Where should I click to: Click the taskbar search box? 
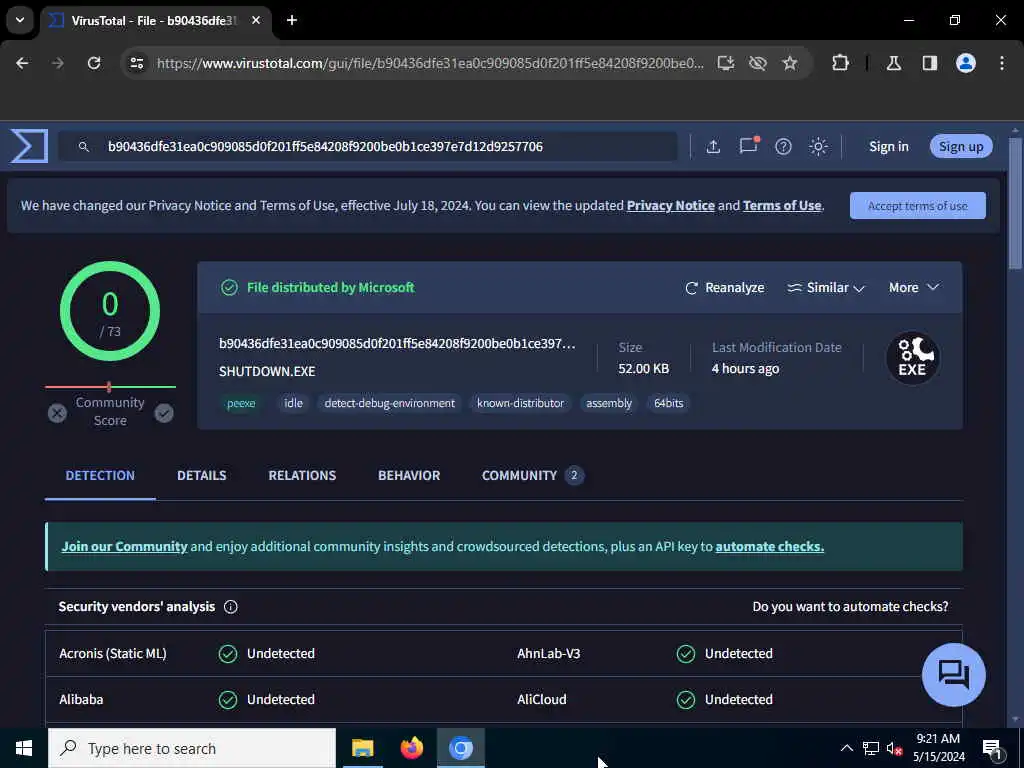pyautogui.click(x=192, y=748)
